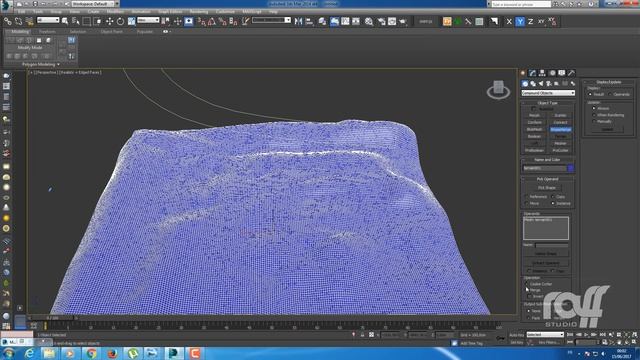The image size is (640, 360).
Task: Open the Hierarchy command panel tab
Action: tap(542, 73)
